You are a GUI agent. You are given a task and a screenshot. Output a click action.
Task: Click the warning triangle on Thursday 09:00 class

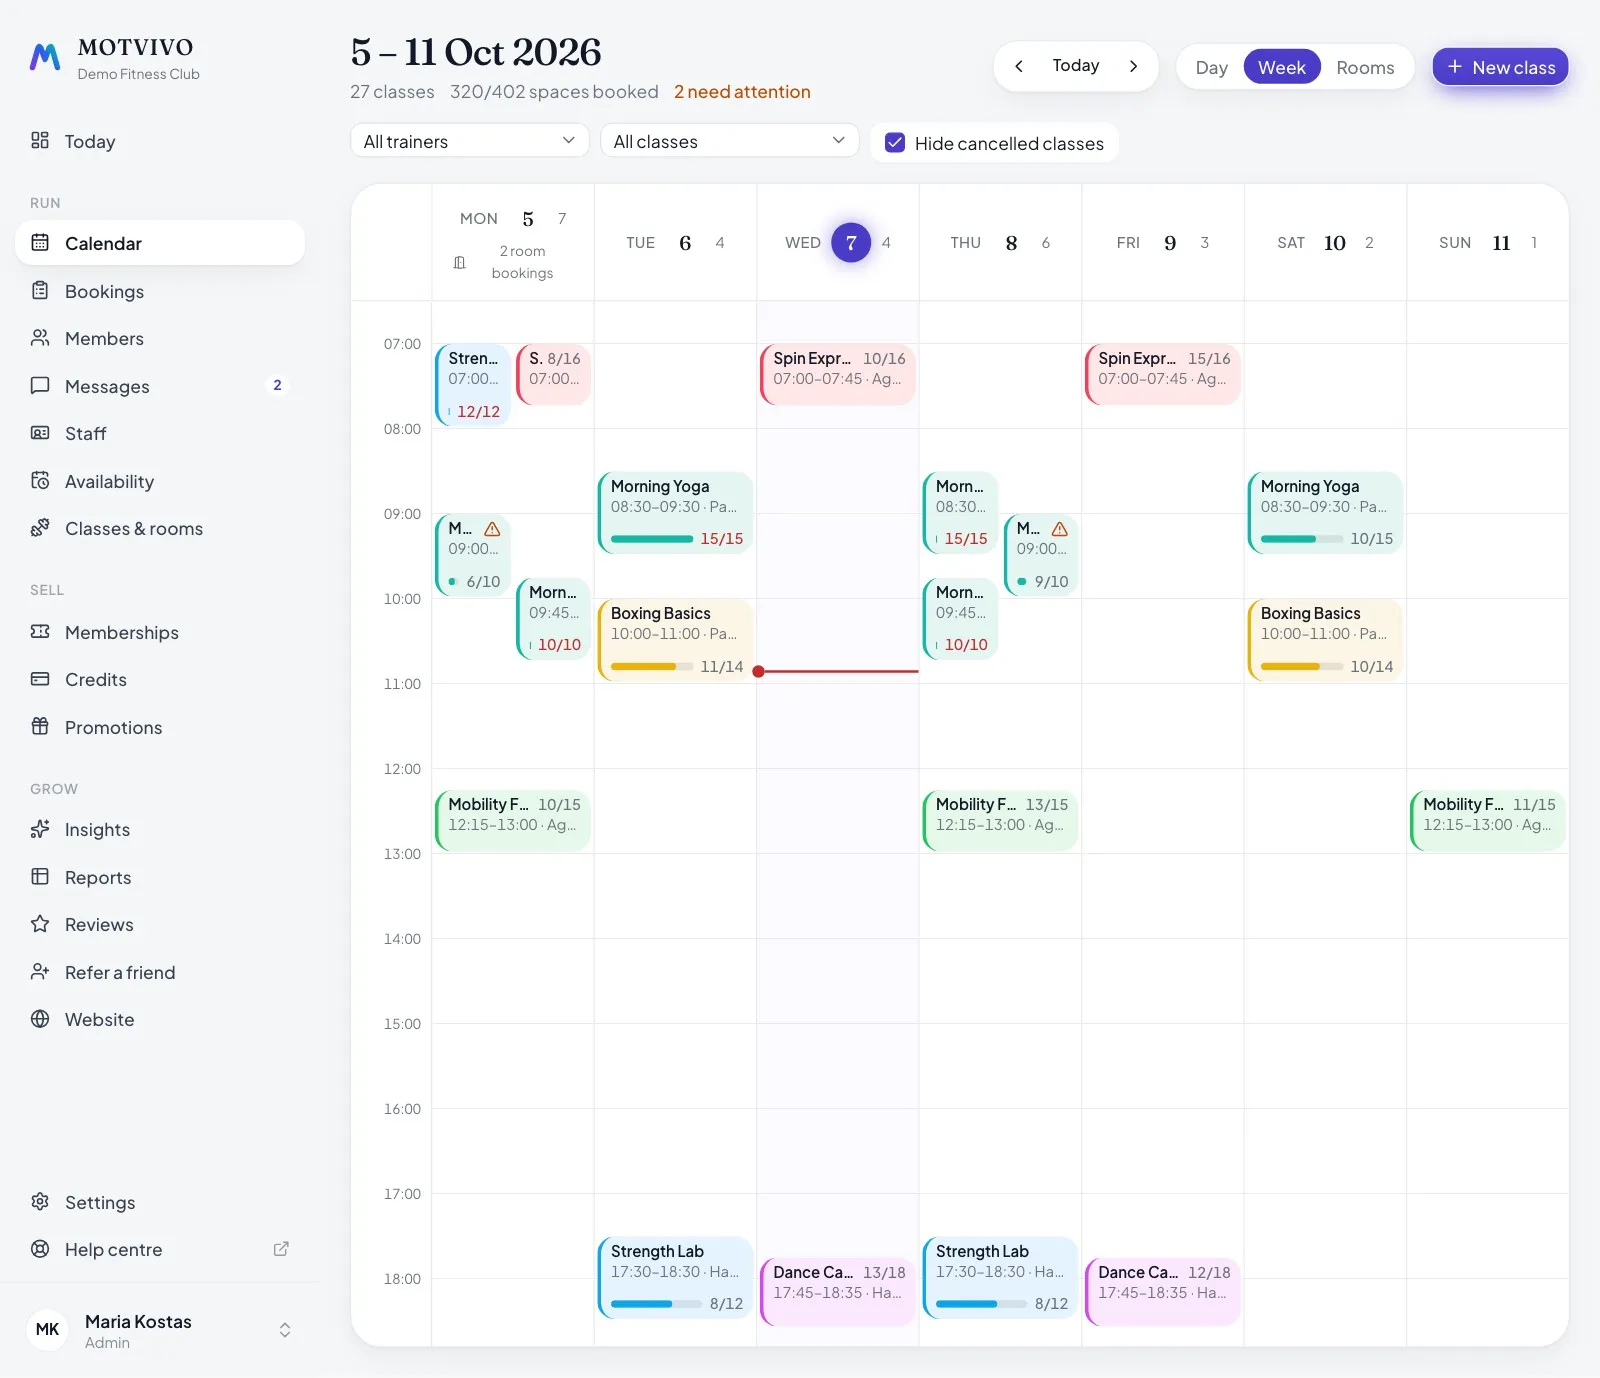(x=1060, y=529)
